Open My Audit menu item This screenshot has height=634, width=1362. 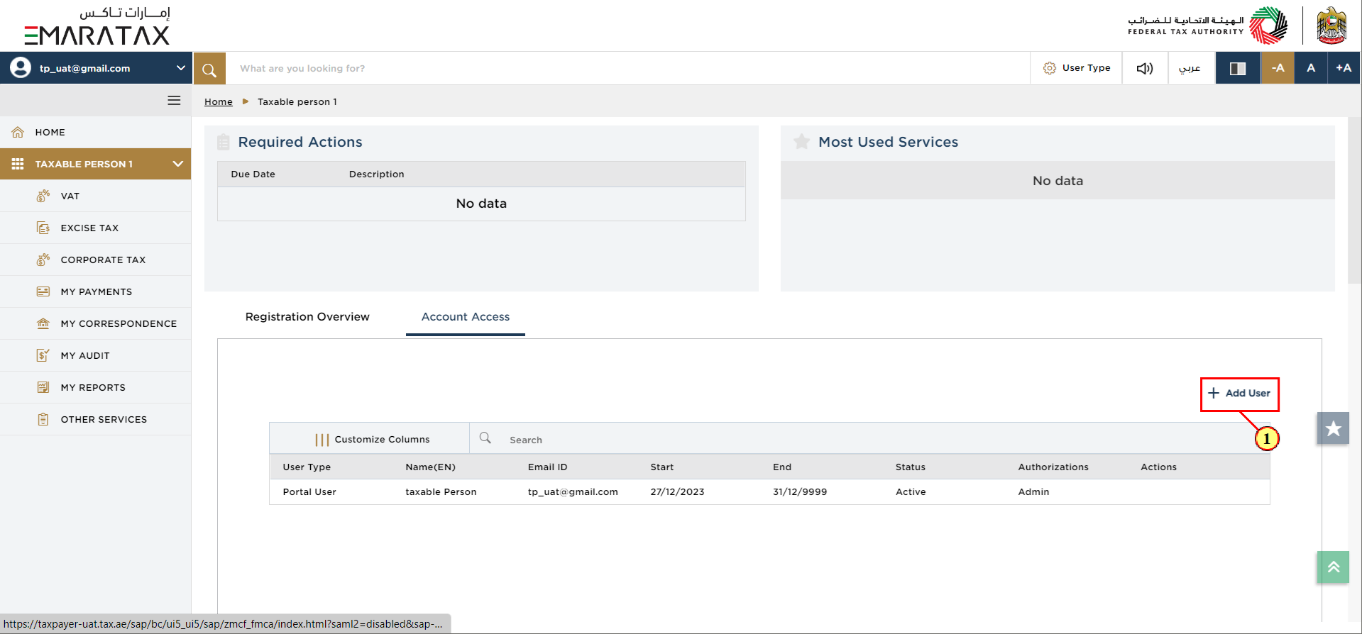pyautogui.click(x=95, y=355)
